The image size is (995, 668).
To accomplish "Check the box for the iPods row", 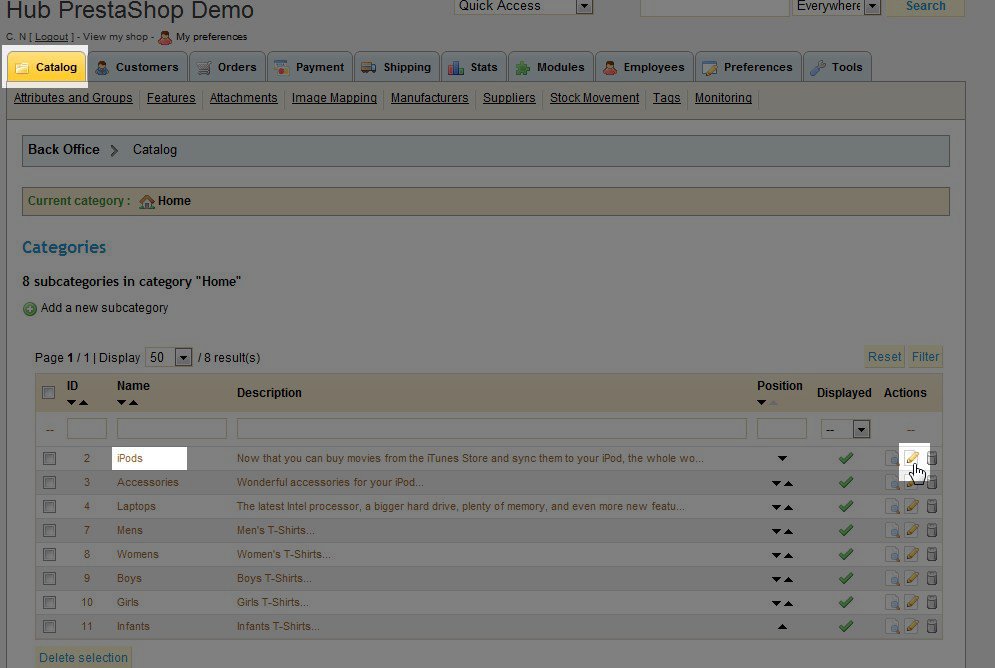I will (49, 458).
